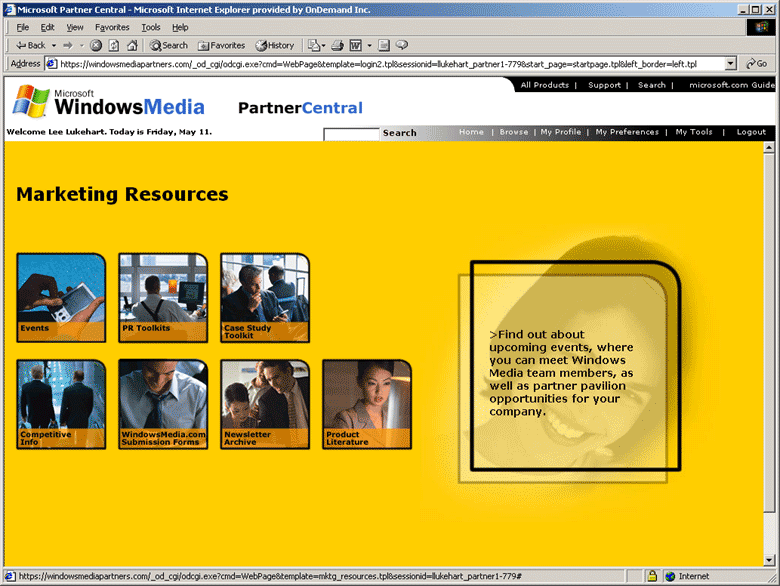Screen dimensions: 780x586
Task: Click the Internet zone globe icon
Action: coord(670,576)
